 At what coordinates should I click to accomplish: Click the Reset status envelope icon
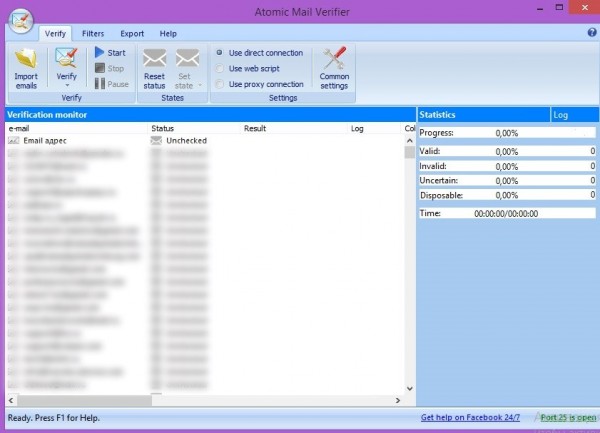tap(154, 59)
